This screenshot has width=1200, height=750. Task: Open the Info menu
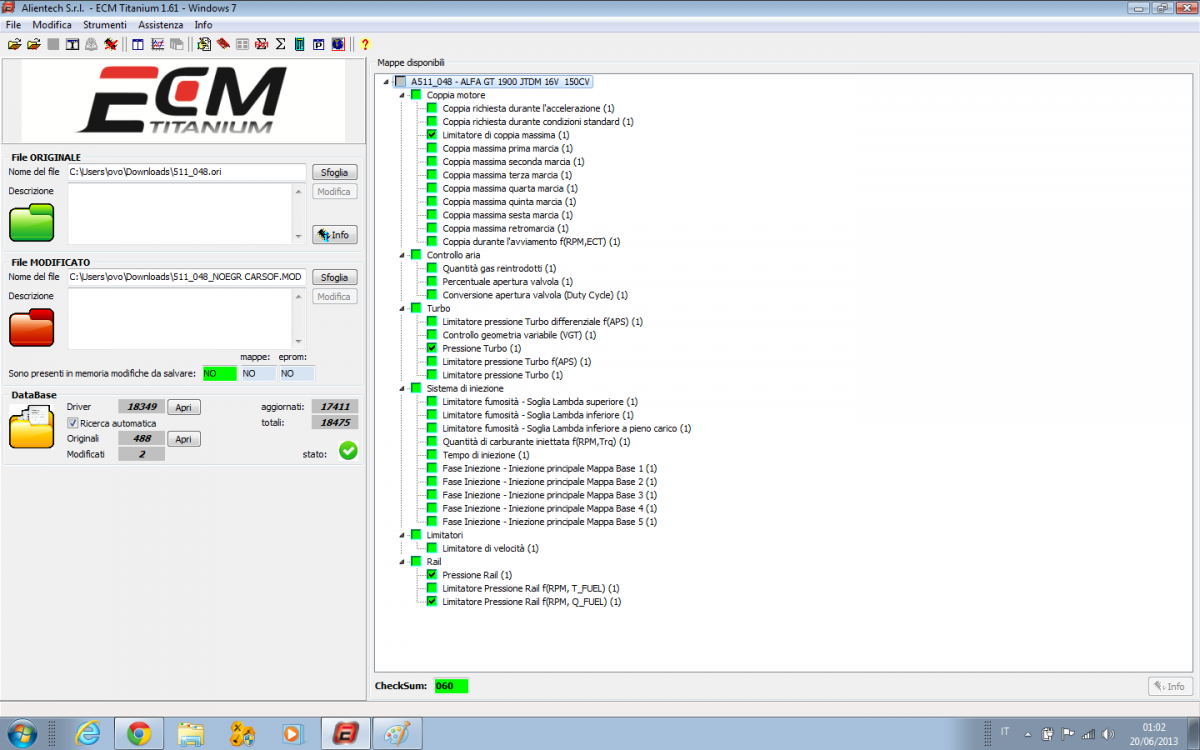coord(203,24)
